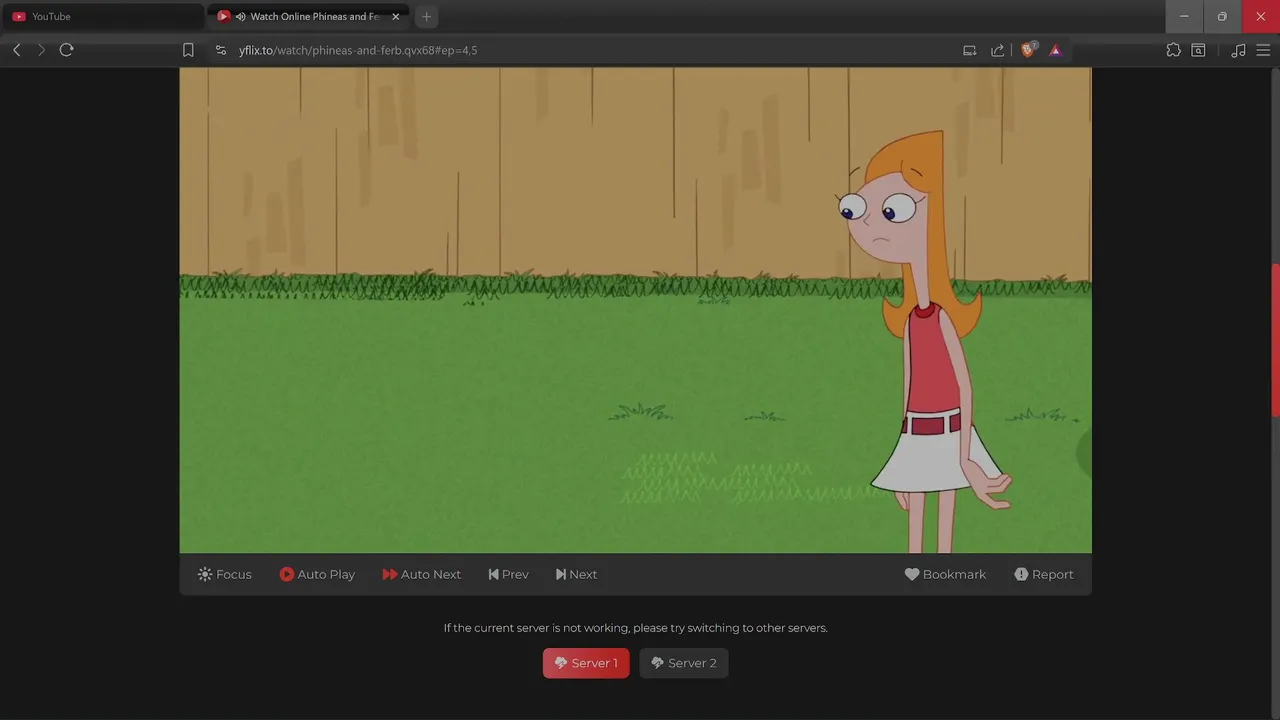Go forward to the next page
This screenshot has width=1280, height=720.
(x=41, y=50)
